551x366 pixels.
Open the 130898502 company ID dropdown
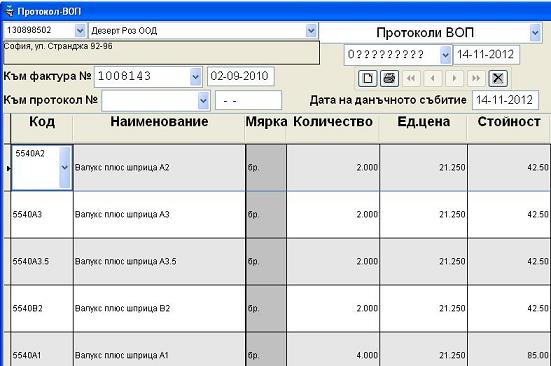point(80,31)
